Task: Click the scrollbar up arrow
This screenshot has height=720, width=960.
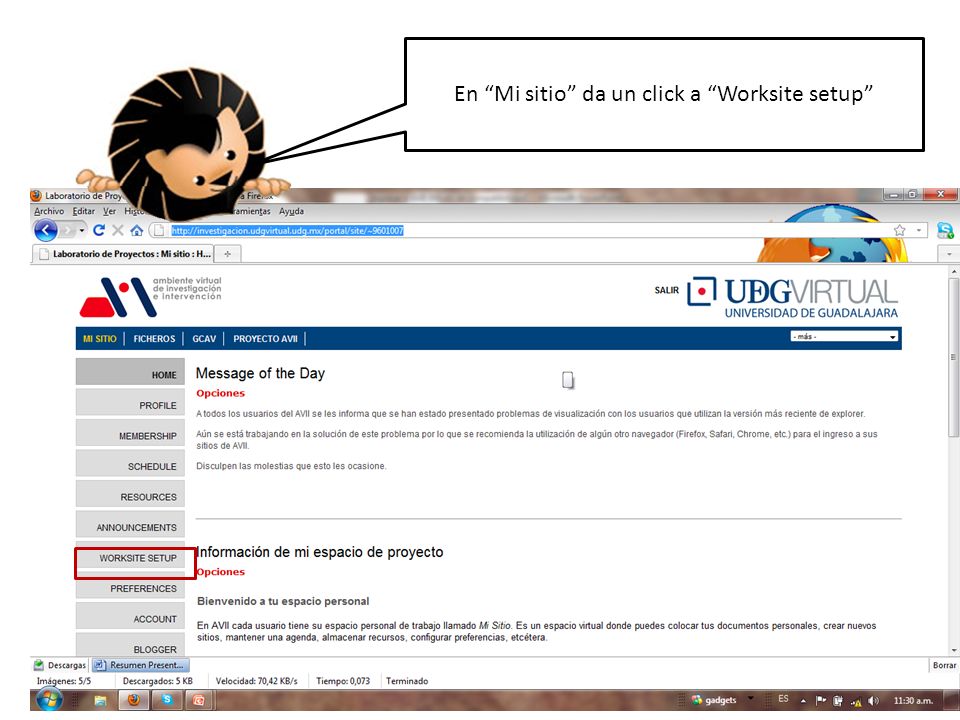Action: click(x=953, y=270)
